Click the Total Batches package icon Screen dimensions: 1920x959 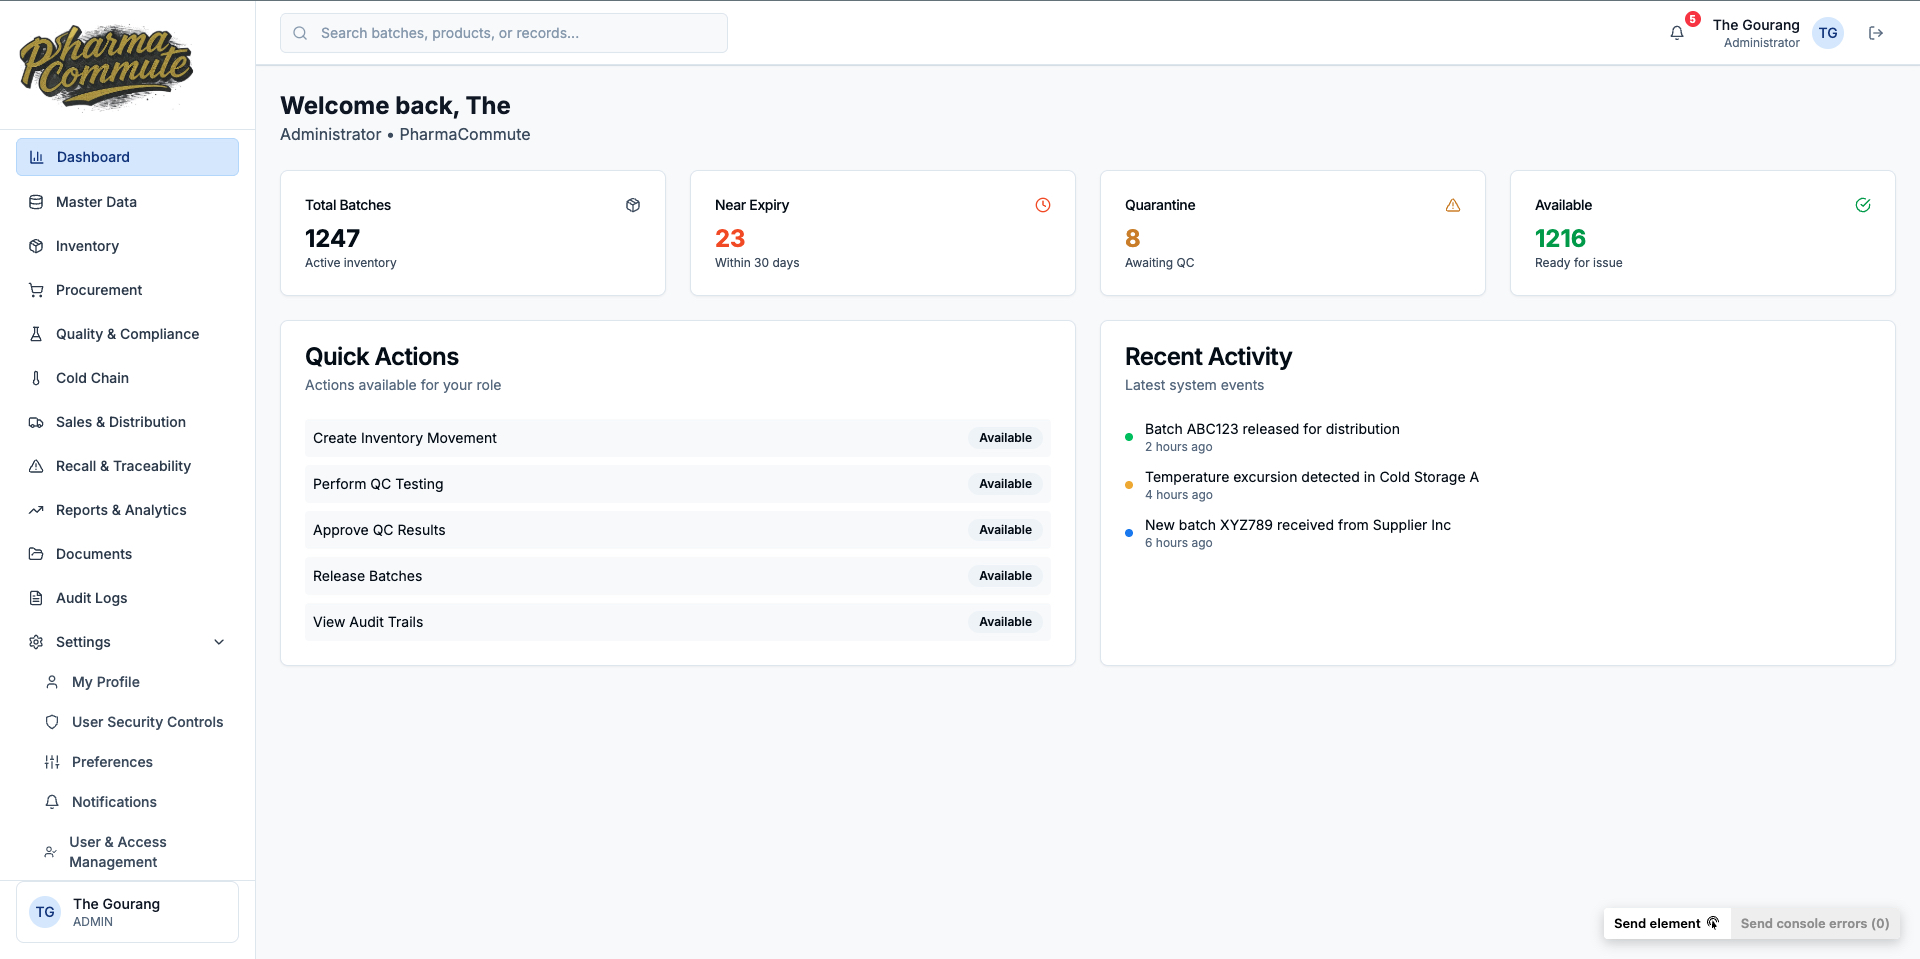[633, 205]
